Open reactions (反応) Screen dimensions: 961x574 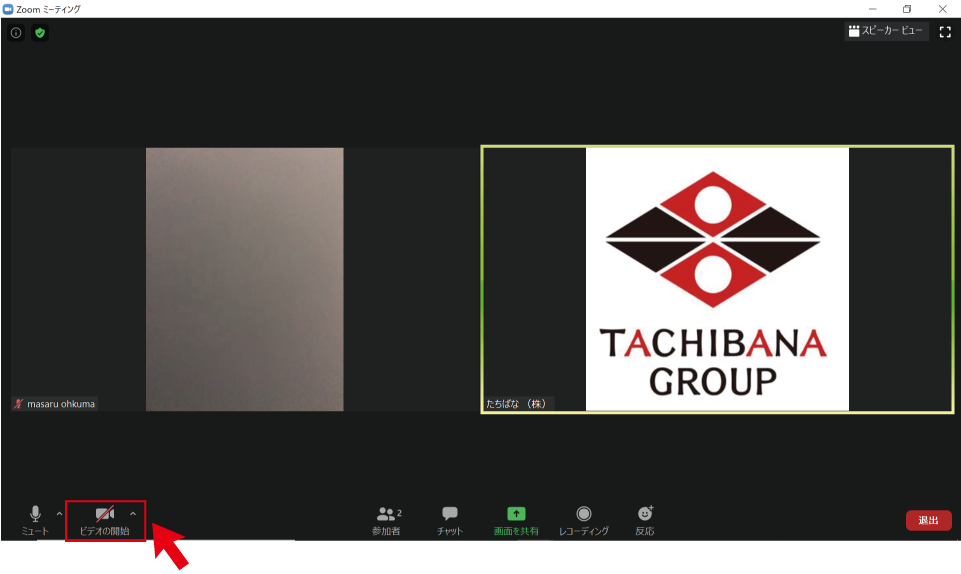click(x=645, y=521)
